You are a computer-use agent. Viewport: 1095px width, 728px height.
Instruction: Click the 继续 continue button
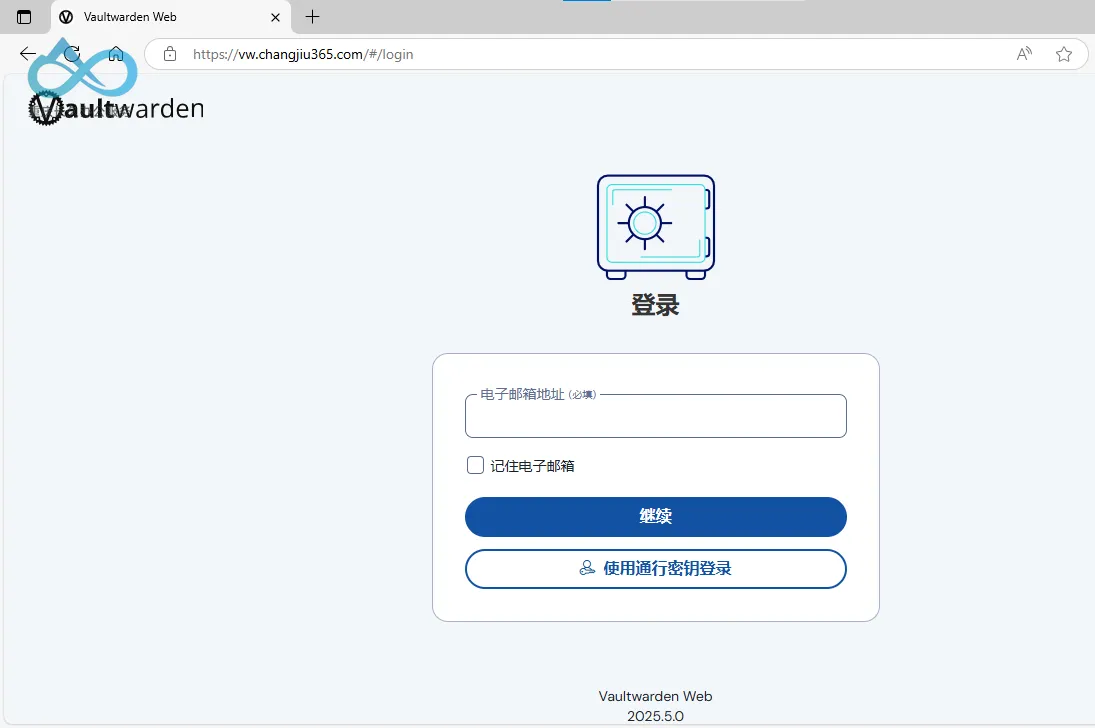pos(656,517)
